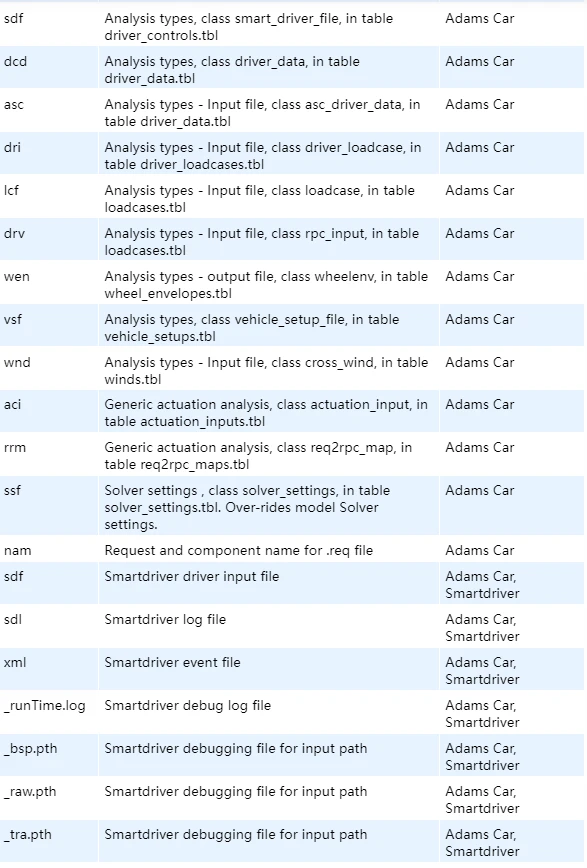Click the 'drv' extension cell
Image resolution: width=587 pixels, height=868 pixels.
14,234
